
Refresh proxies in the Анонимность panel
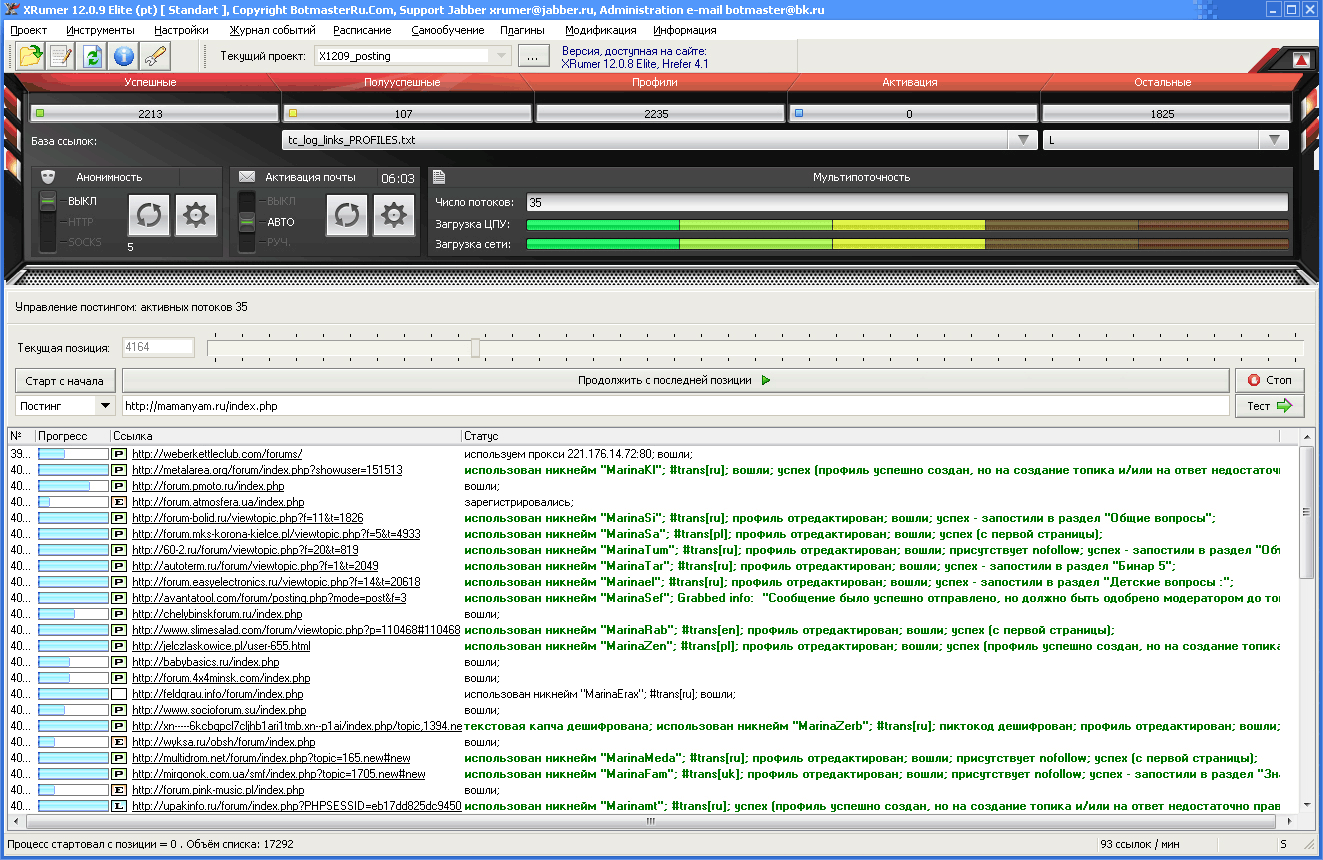click(x=149, y=215)
